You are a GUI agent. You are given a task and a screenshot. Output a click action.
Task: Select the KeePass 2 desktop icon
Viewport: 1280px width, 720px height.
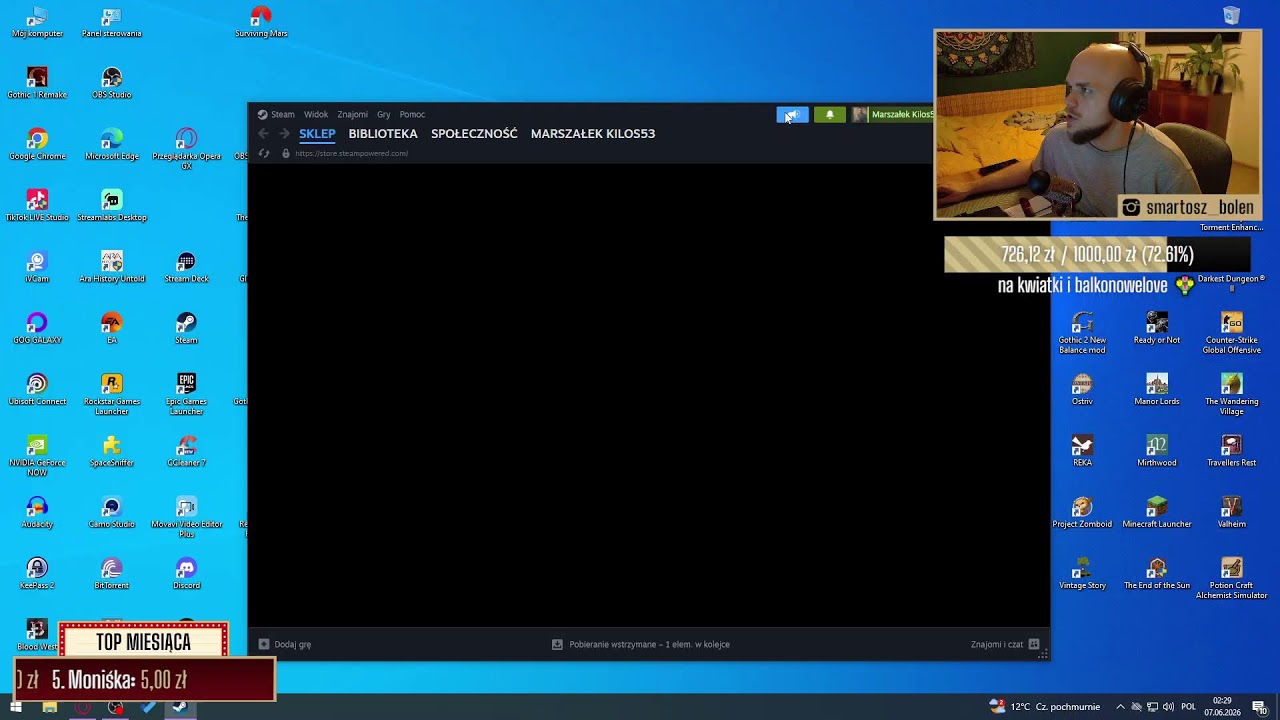[x=37, y=574]
